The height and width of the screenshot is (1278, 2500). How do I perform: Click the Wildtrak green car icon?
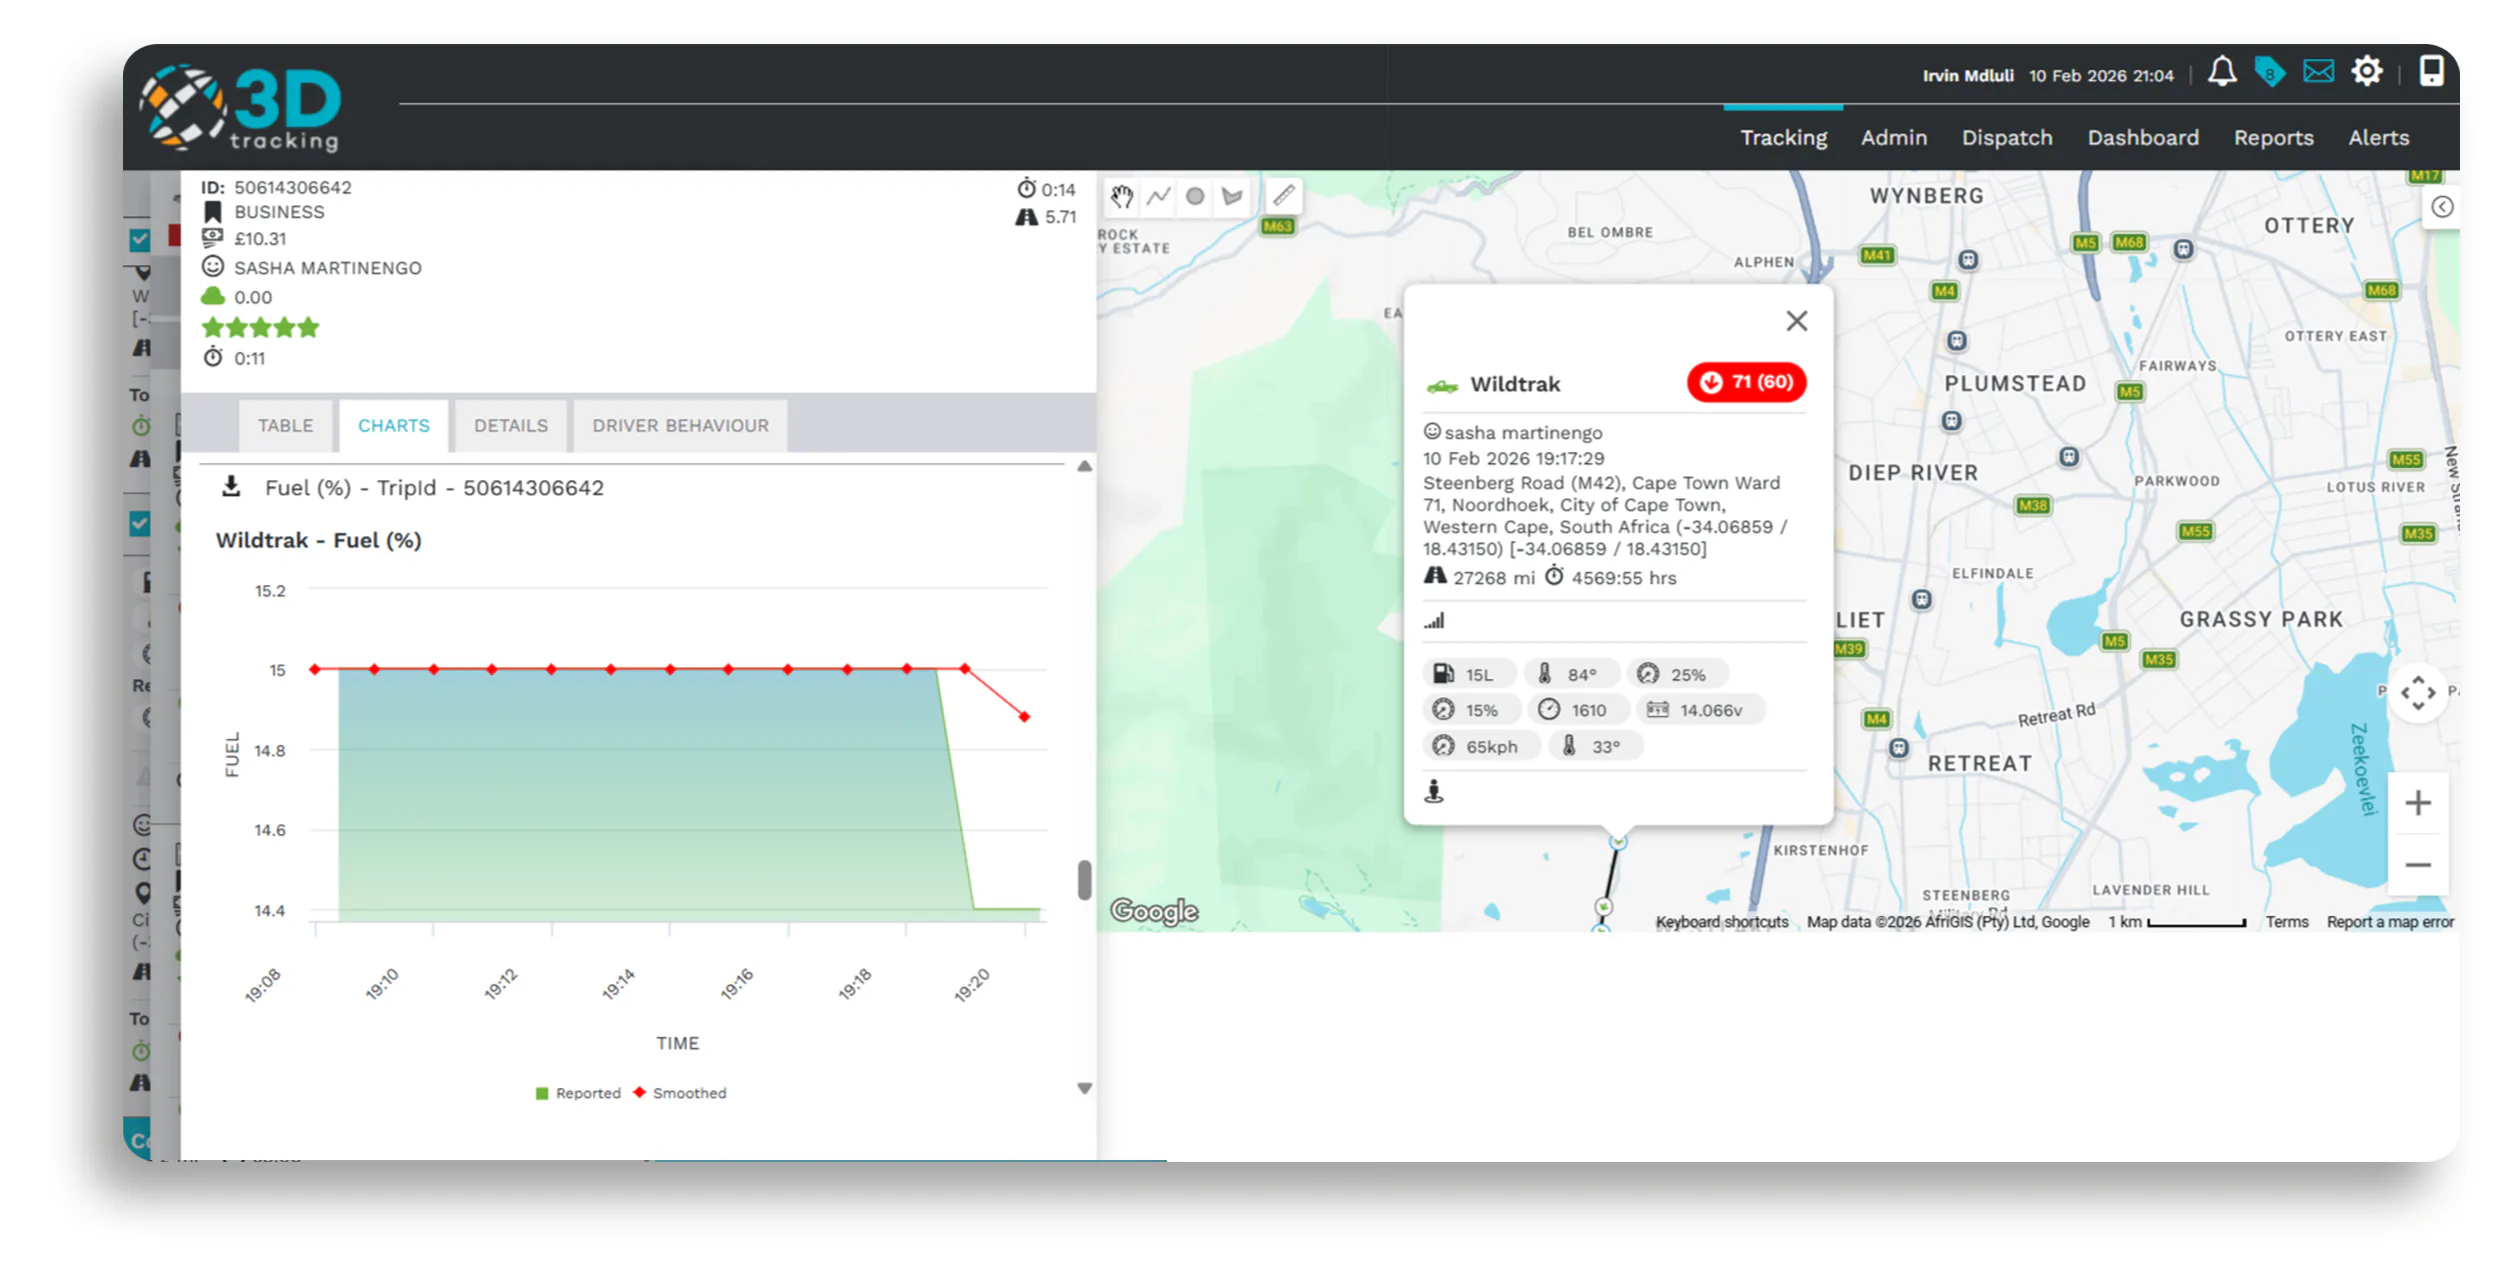click(1442, 386)
